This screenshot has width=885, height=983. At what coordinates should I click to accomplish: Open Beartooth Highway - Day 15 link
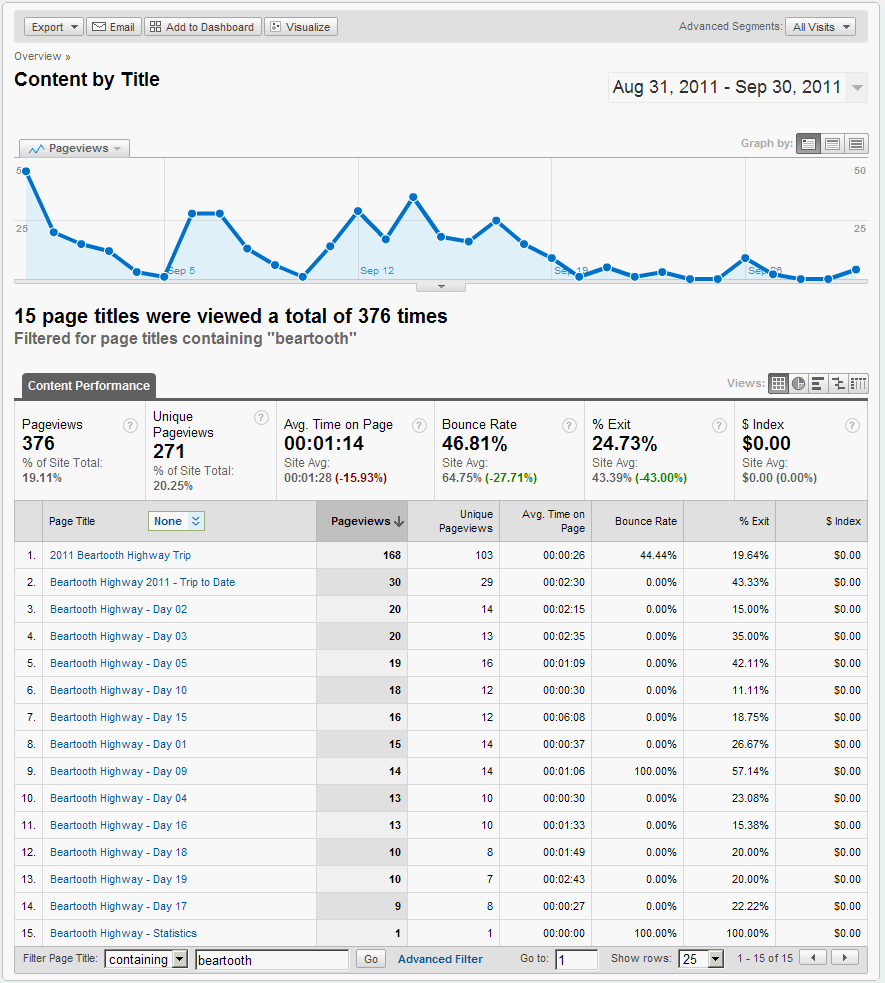118,717
